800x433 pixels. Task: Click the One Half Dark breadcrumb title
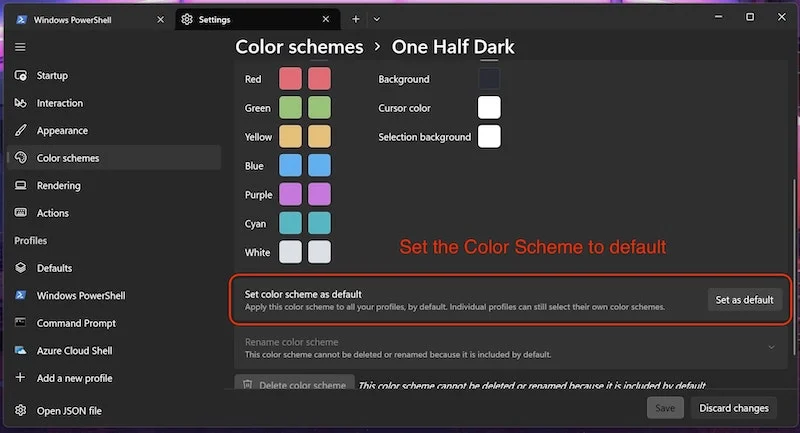pos(453,47)
